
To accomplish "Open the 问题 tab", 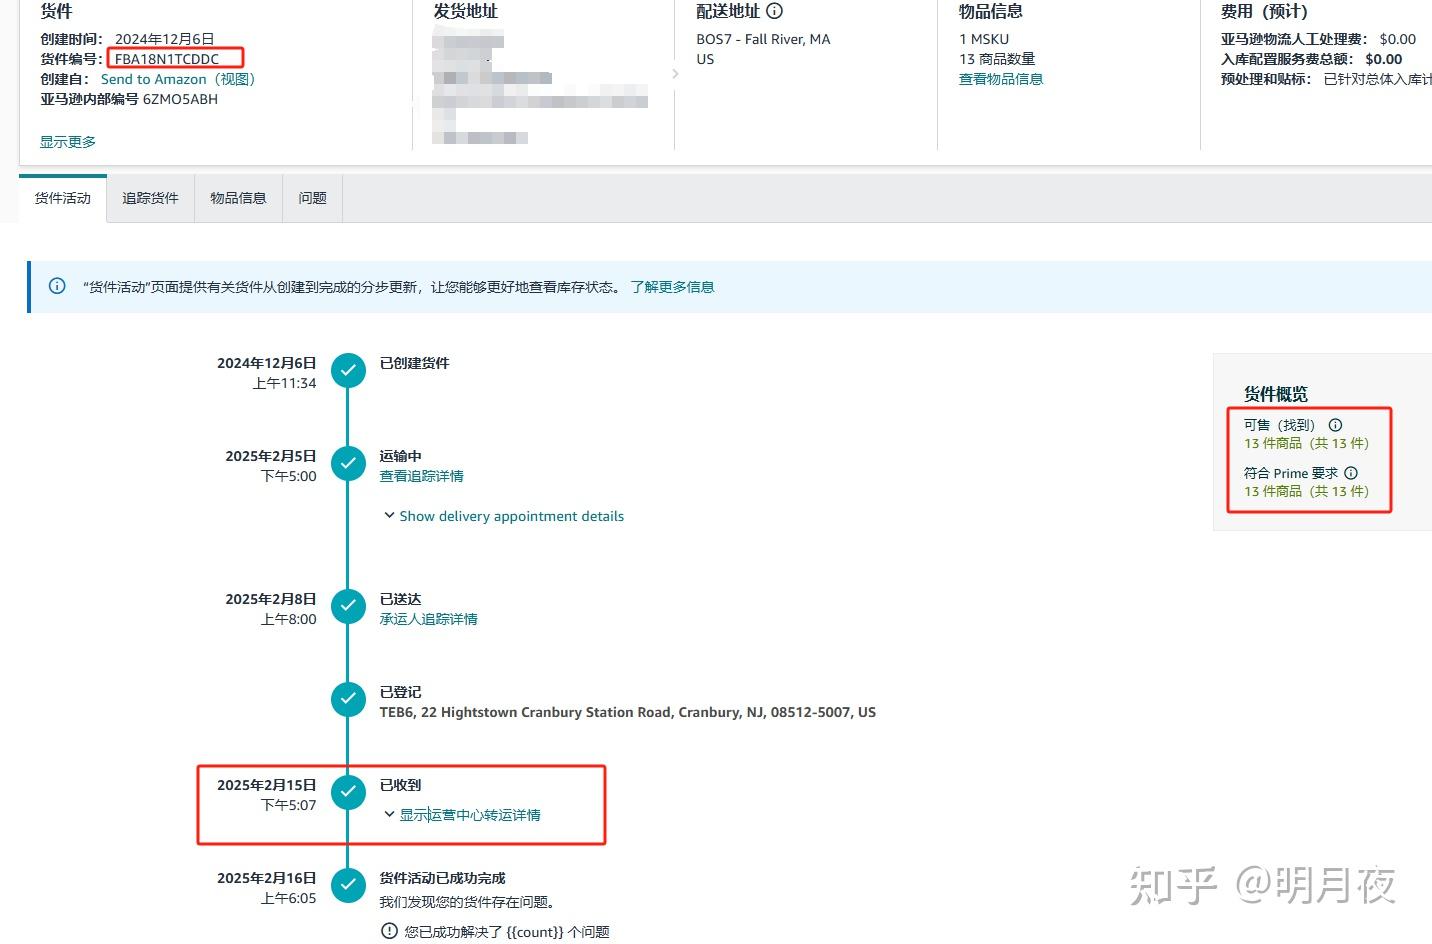I will [x=311, y=198].
